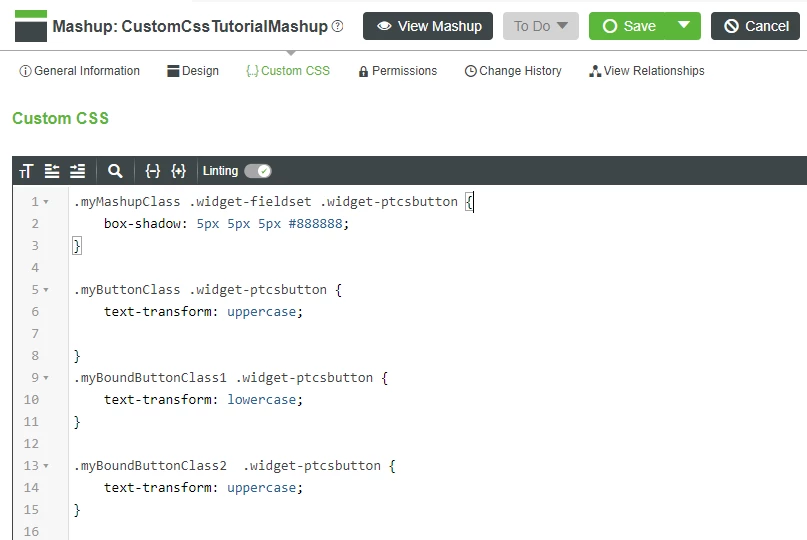Click uppercase value on line 6

[x=261, y=311]
